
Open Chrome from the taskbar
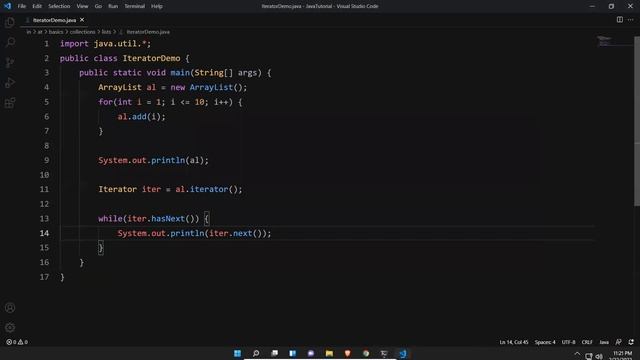(366, 353)
